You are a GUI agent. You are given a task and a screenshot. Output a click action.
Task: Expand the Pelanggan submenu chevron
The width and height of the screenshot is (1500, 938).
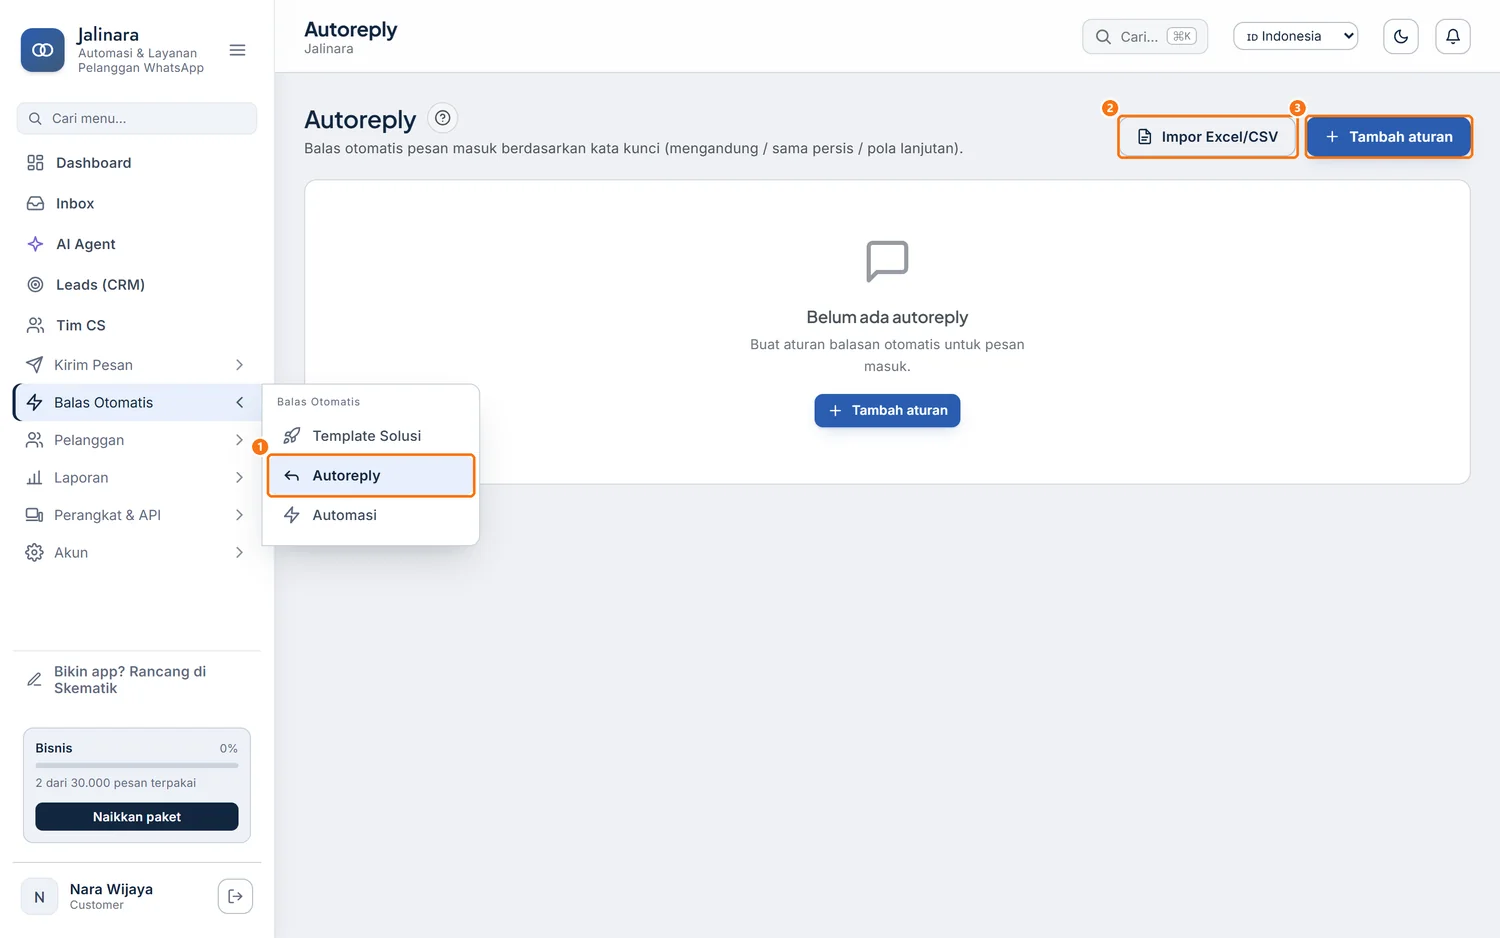click(239, 440)
